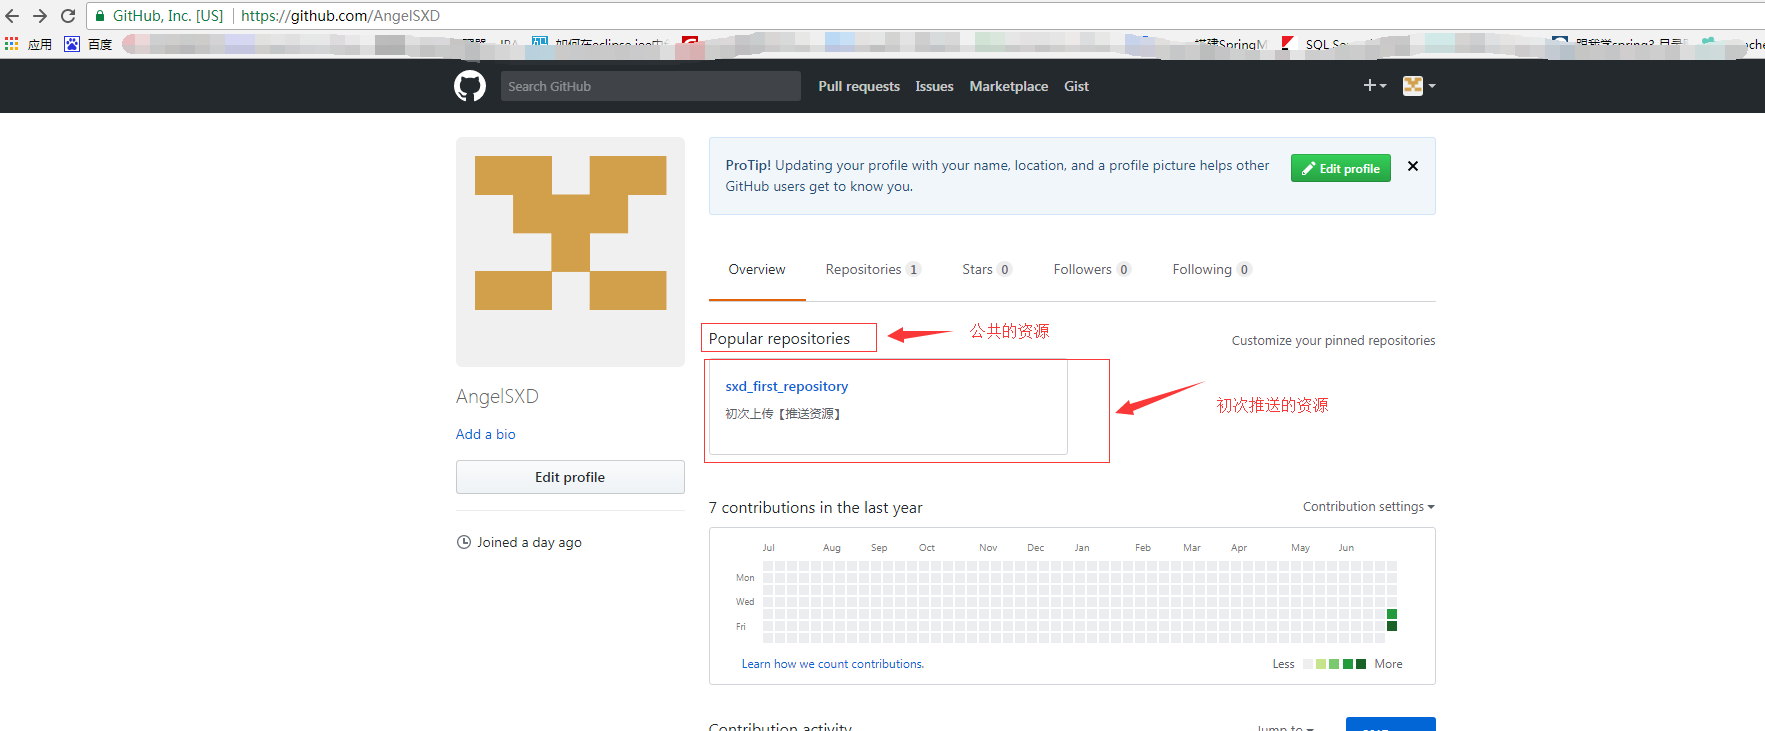Screen dimensions: 1765x731
Task: Open the user avatar menu dropdown
Action: click(x=1419, y=86)
